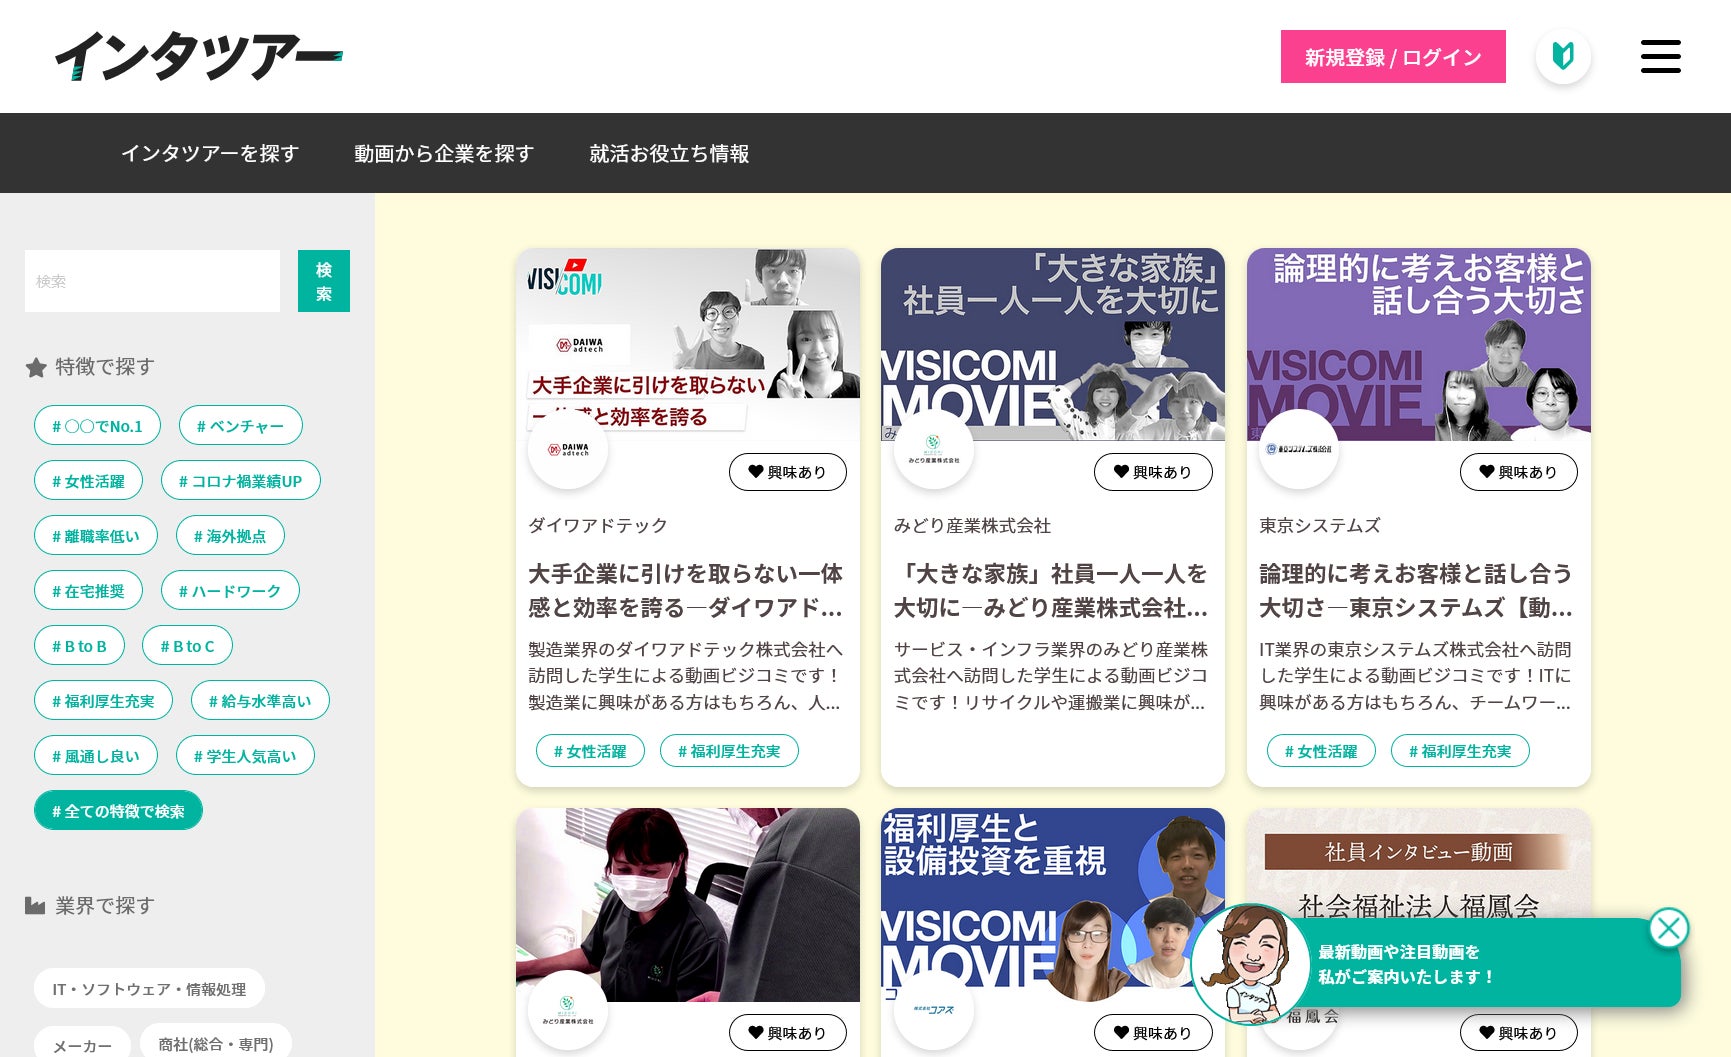The width and height of the screenshot is (1731, 1057).
Task: Toggle 興味あり on 福利厚生と設備投資 card
Action: point(1153,1033)
